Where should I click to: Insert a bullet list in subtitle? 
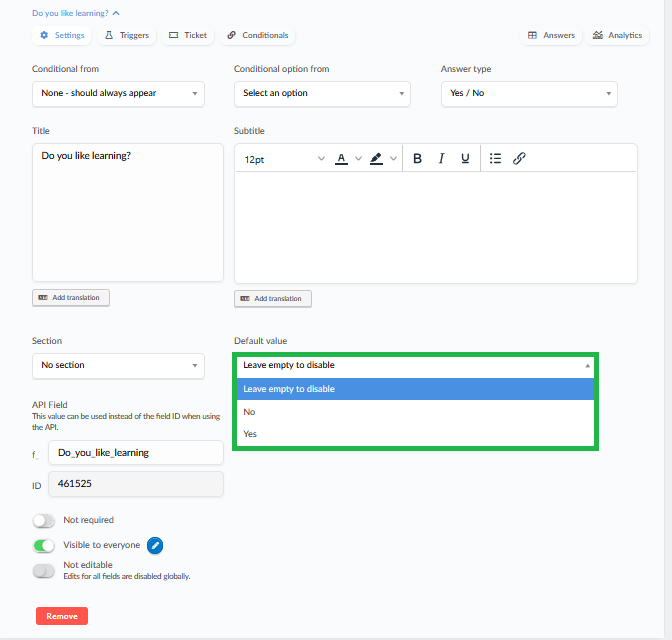pos(495,159)
